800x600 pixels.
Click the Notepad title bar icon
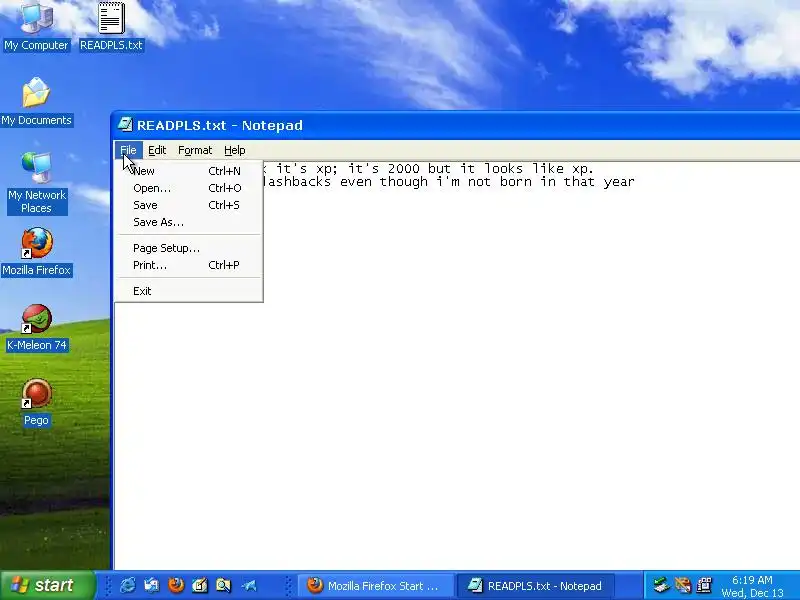pos(125,124)
